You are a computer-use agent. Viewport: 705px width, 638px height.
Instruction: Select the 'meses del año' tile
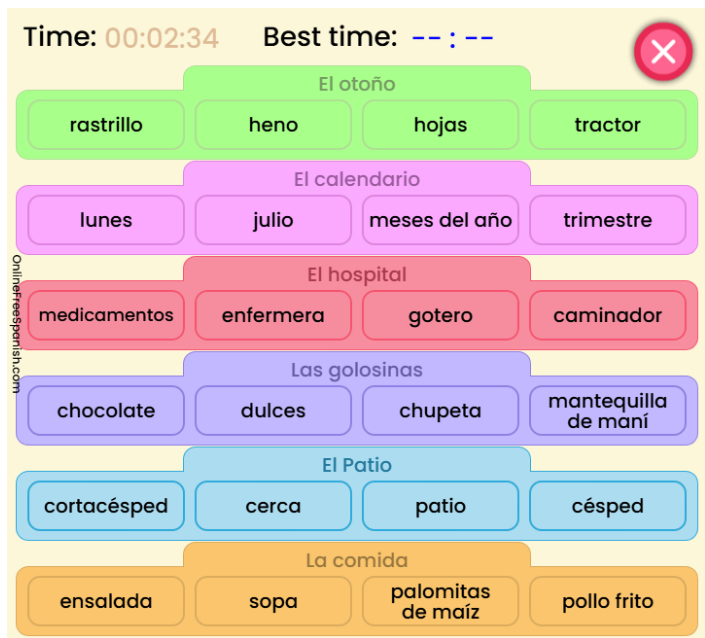pyautogui.click(x=440, y=220)
